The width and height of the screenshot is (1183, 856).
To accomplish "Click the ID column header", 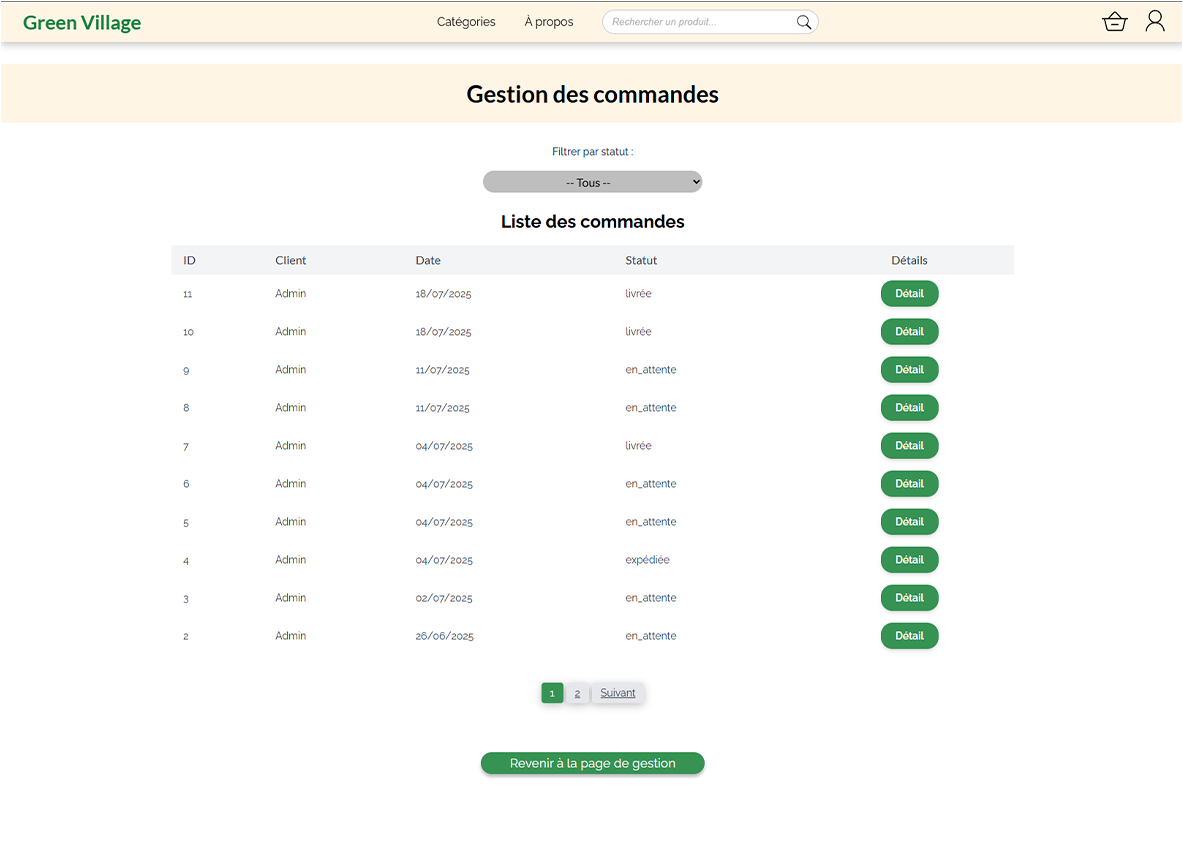I will 189,260.
